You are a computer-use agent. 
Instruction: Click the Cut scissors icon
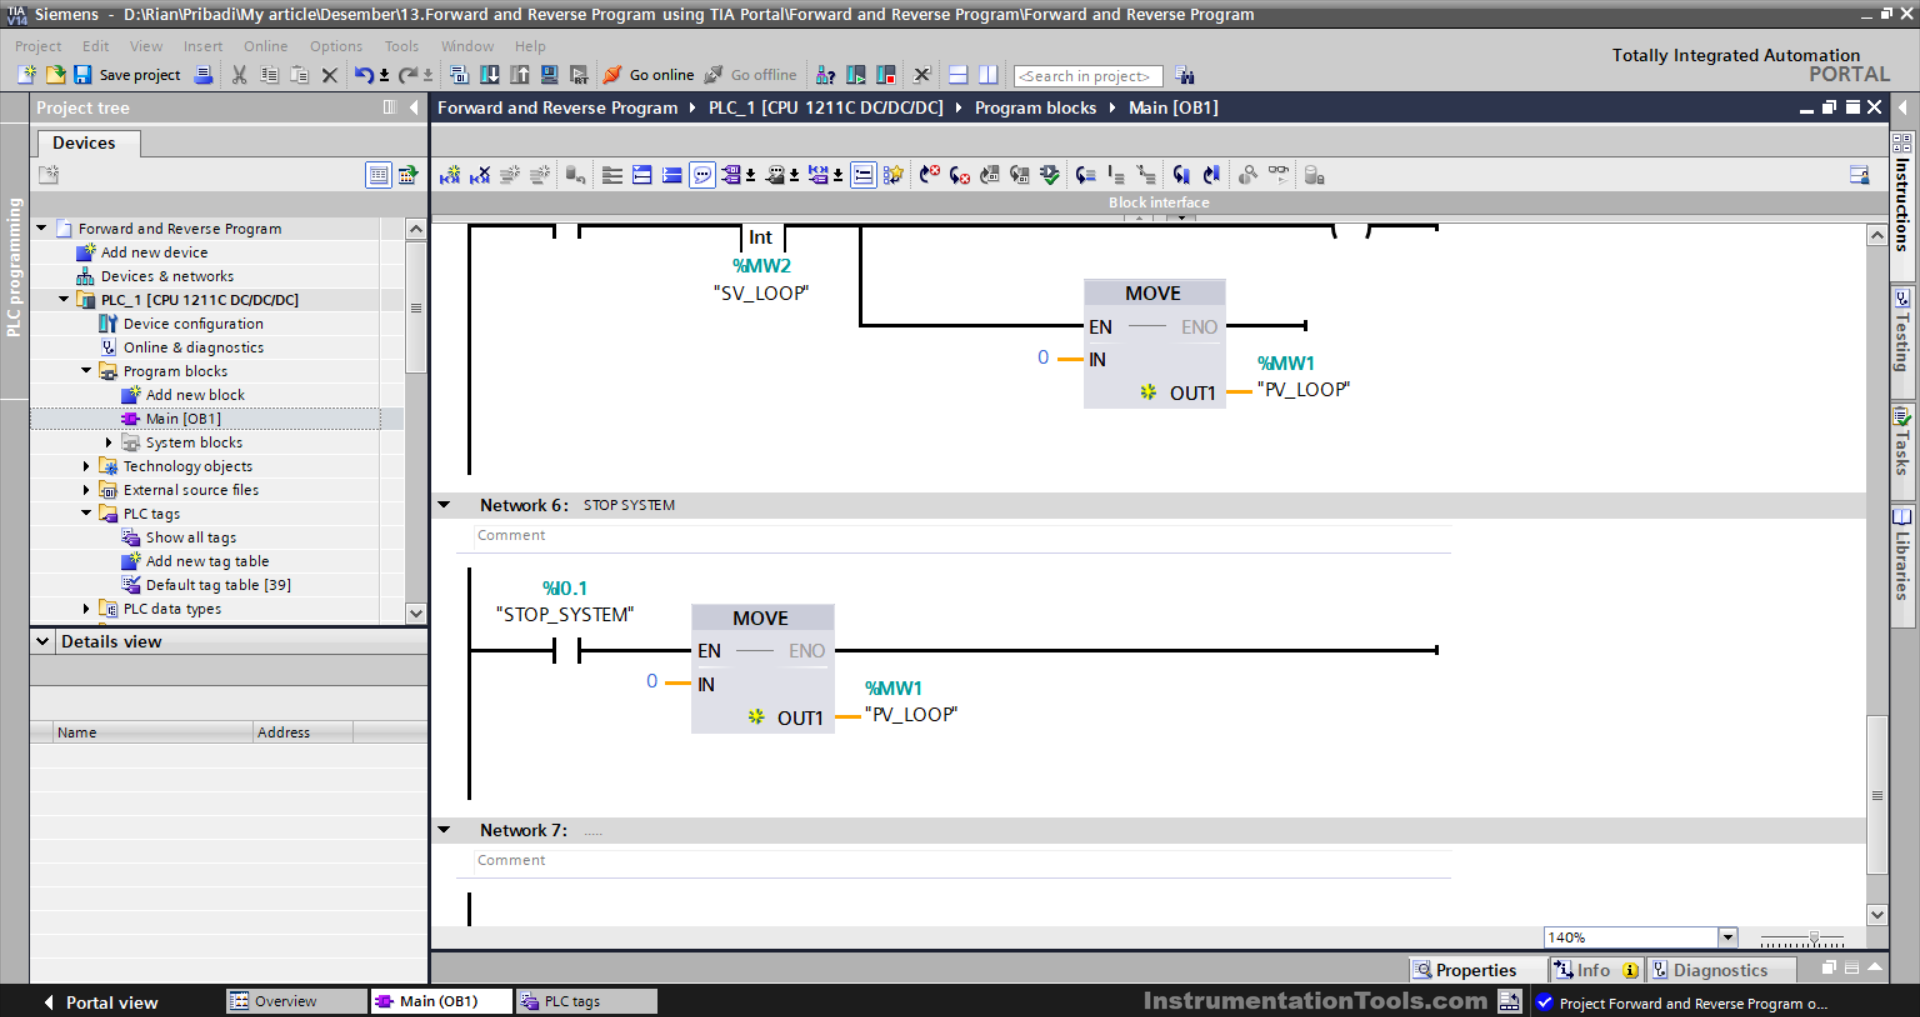click(x=239, y=75)
